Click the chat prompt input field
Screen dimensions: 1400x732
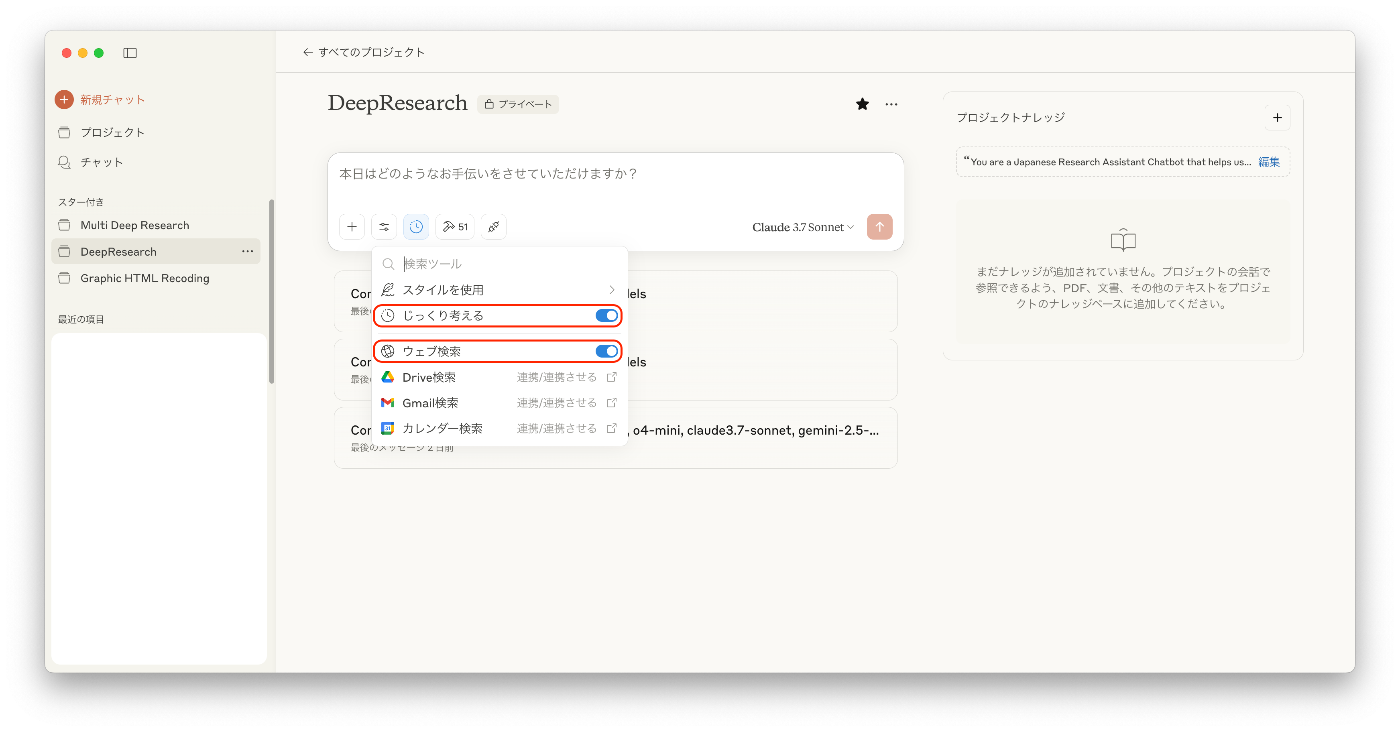click(616, 174)
